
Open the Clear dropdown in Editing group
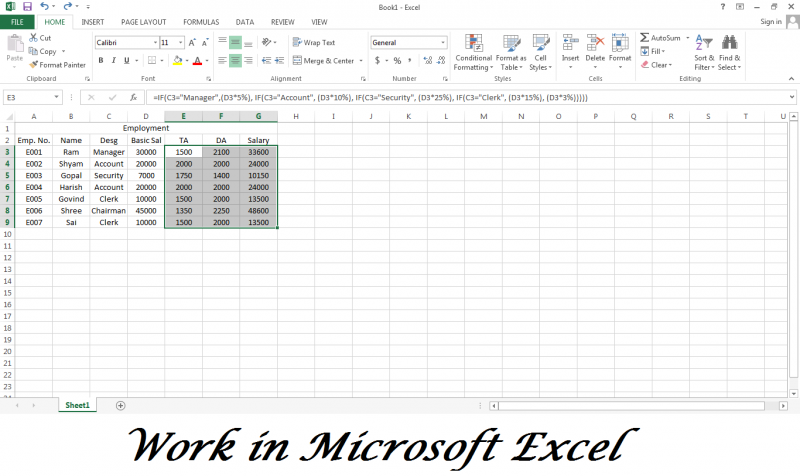pos(657,65)
